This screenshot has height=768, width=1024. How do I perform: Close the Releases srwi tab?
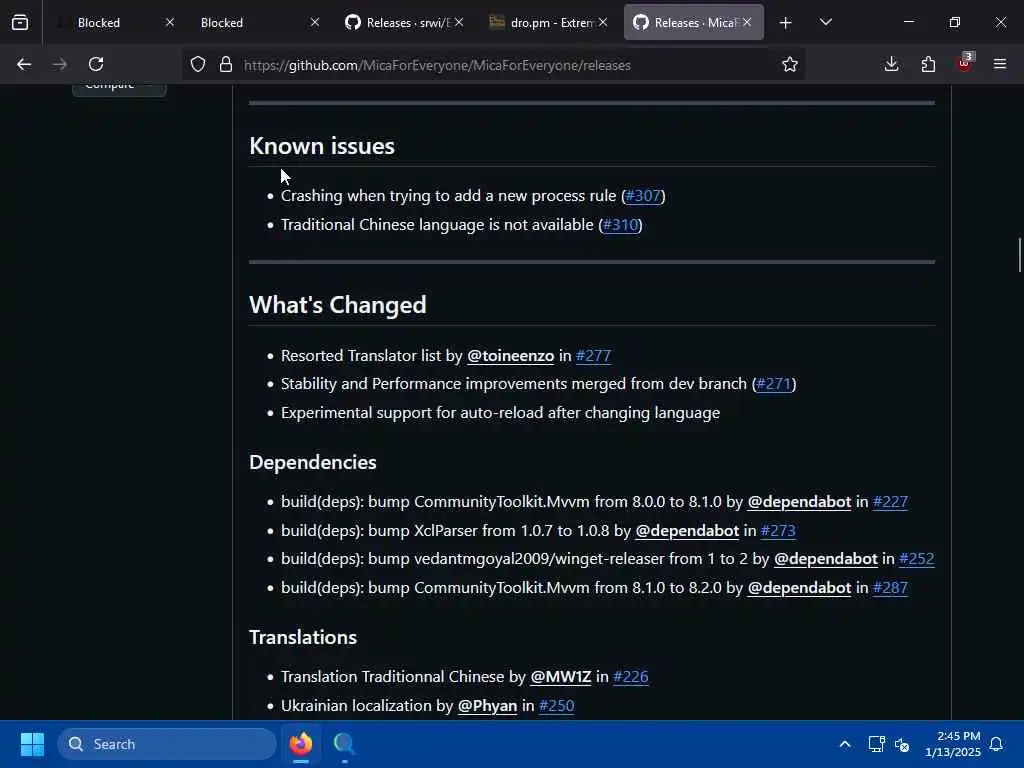click(459, 22)
